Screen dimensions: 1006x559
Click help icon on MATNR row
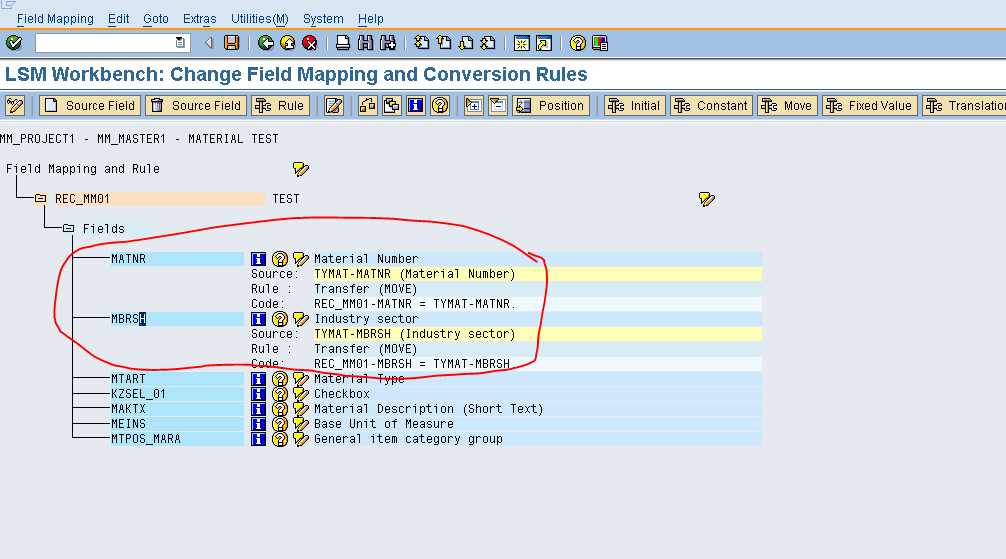280,259
